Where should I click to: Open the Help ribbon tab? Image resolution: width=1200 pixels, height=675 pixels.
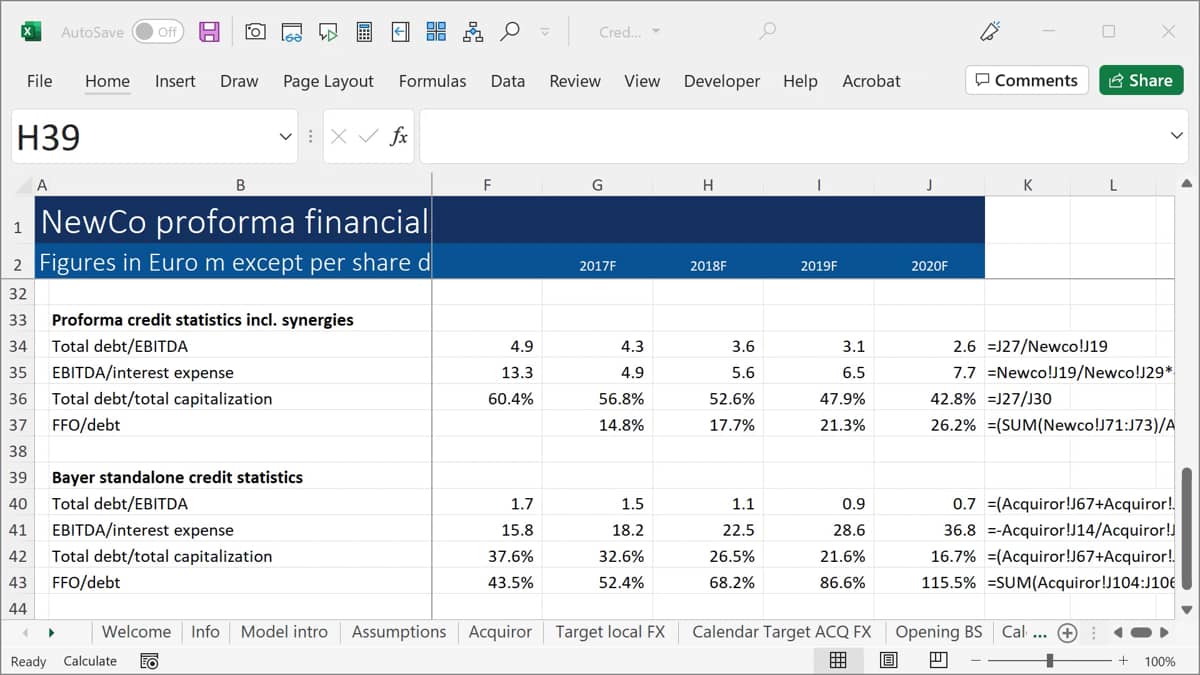[800, 81]
